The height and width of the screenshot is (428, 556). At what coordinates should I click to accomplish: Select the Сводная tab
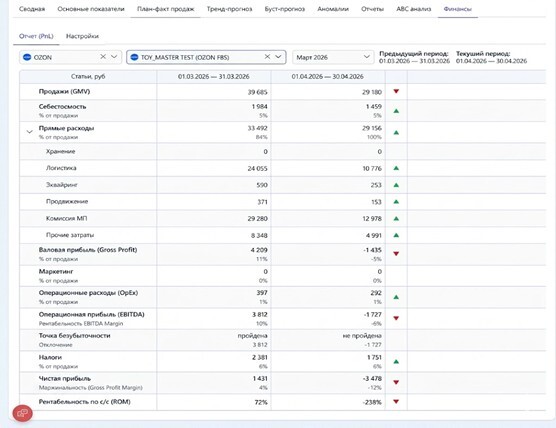pos(32,9)
